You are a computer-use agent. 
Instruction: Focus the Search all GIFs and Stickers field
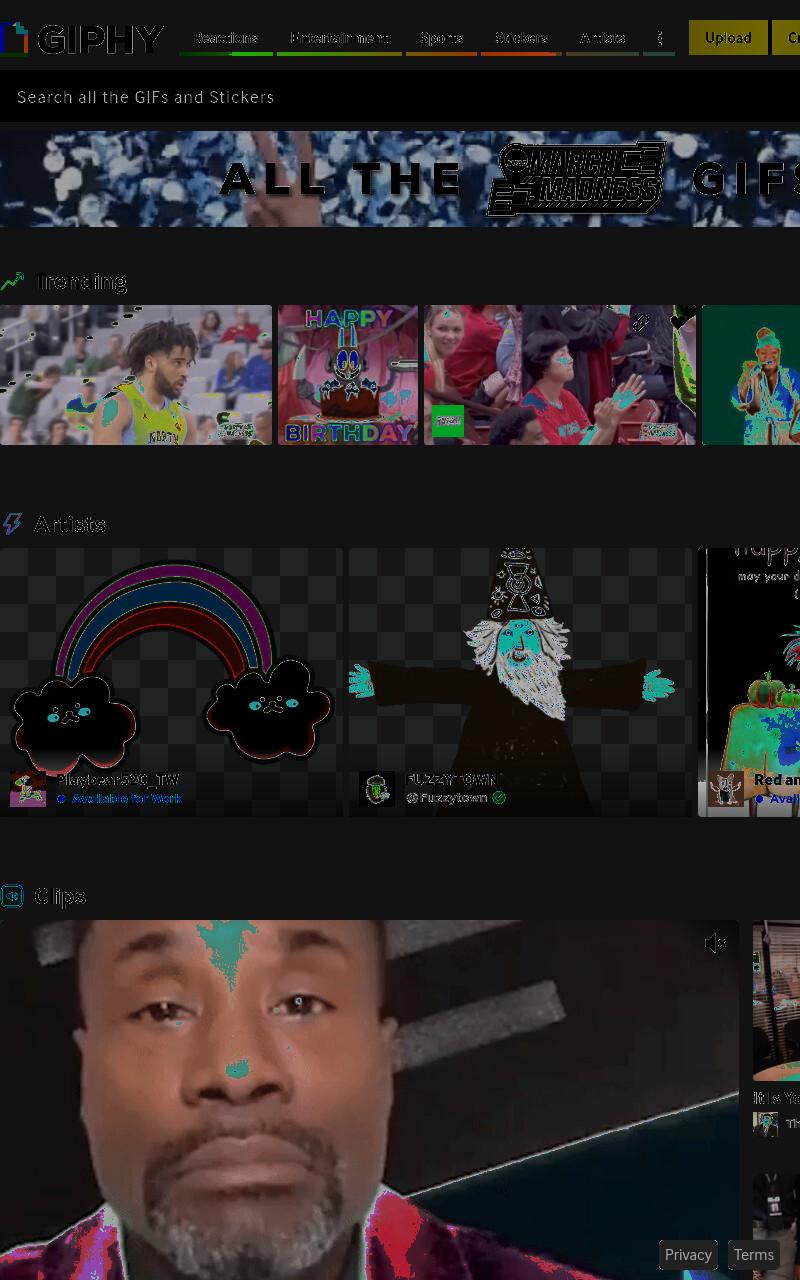(400, 97)
